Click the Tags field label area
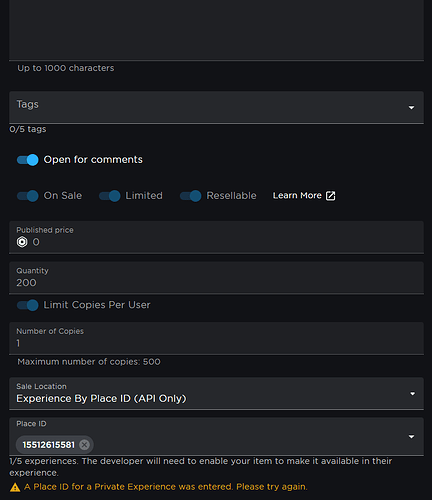The image size is (432, 500). point(28,104)
